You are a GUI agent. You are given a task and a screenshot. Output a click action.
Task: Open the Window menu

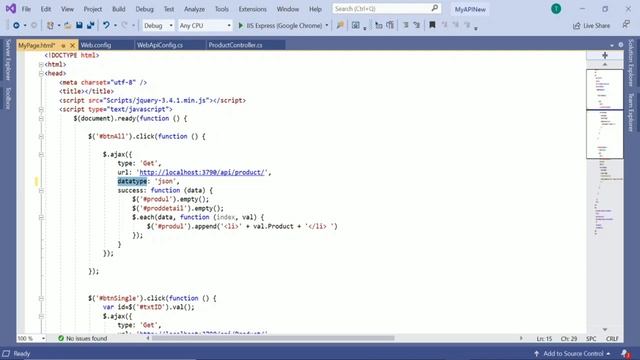click(x=288, y=9)
